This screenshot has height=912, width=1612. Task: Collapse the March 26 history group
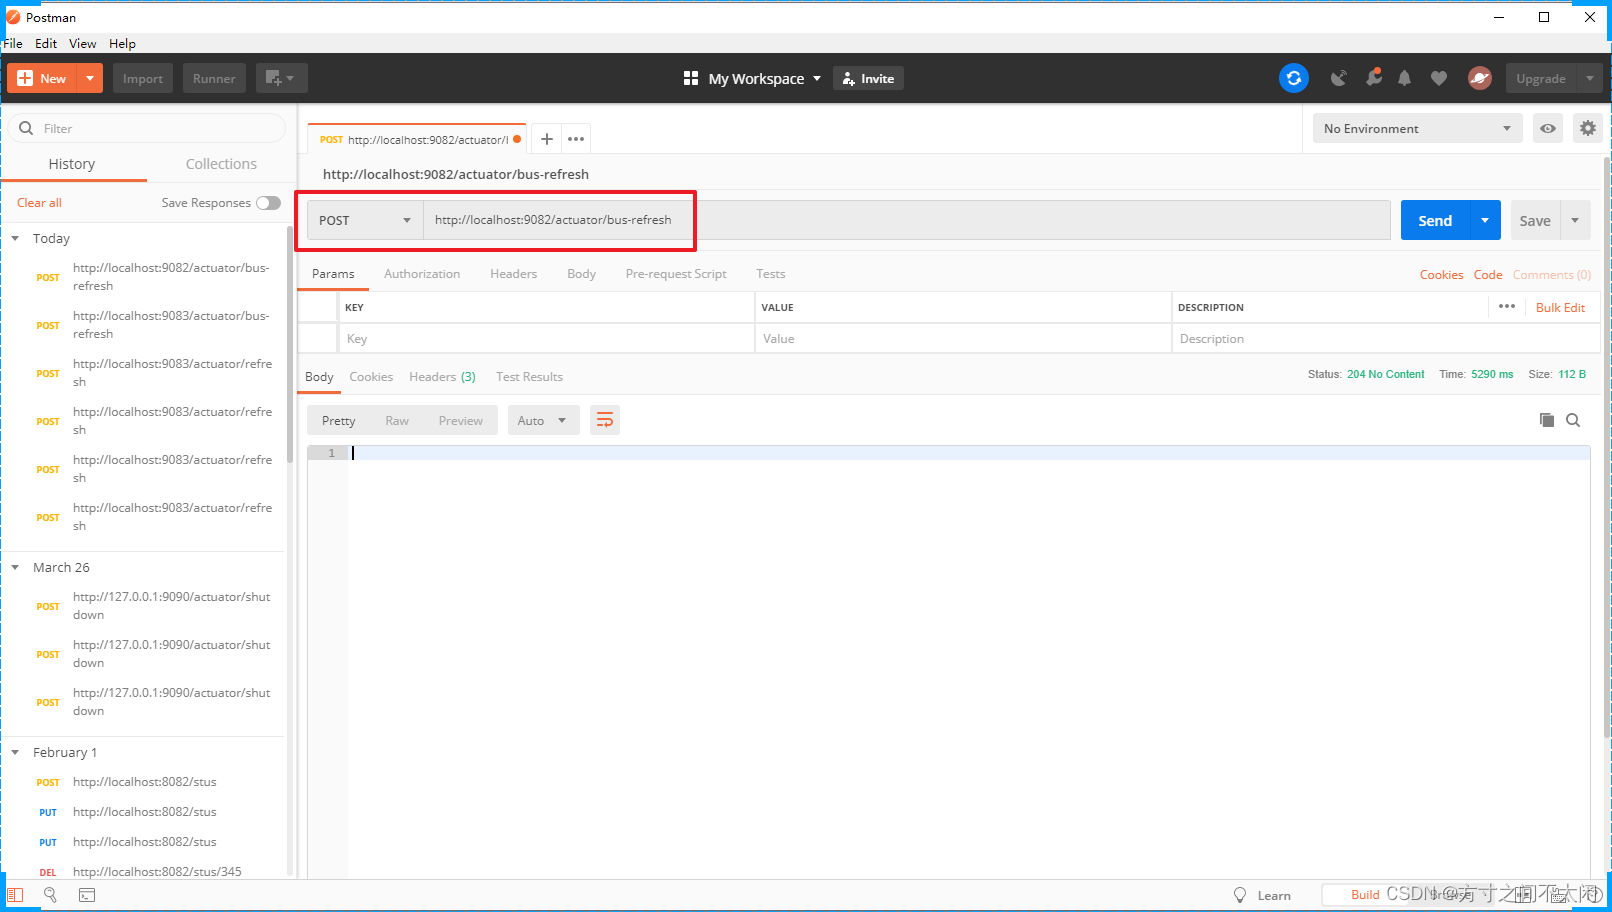(15, 567)
